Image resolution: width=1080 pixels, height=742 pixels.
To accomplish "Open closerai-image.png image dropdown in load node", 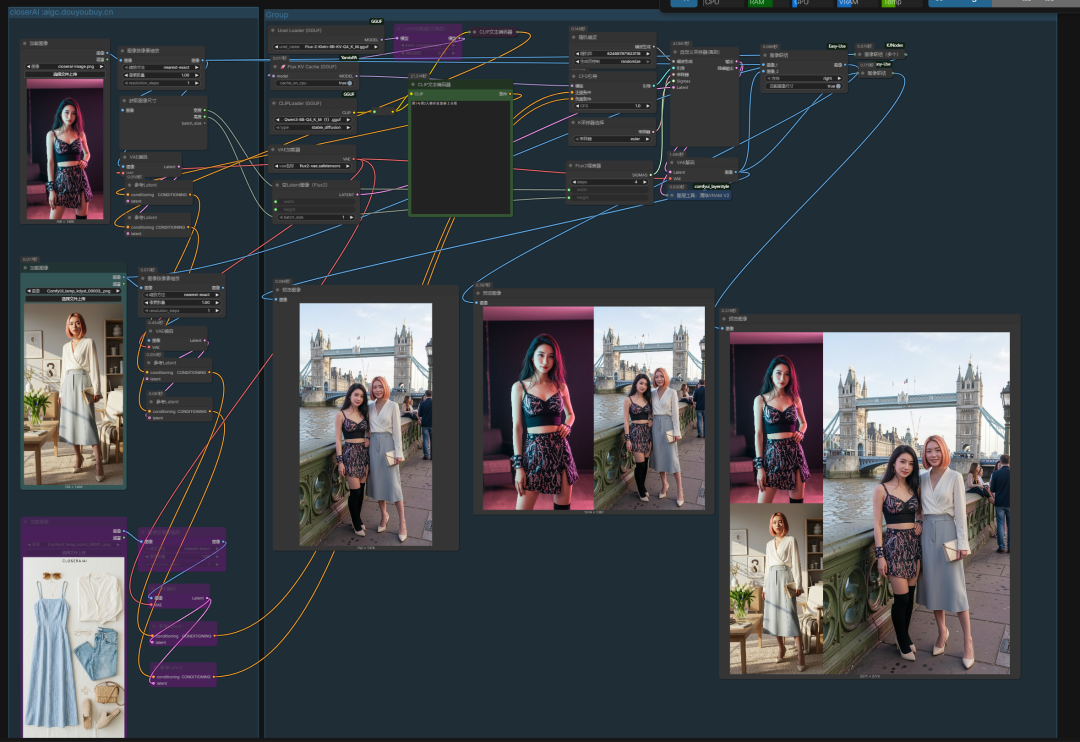I will (65, 66).
